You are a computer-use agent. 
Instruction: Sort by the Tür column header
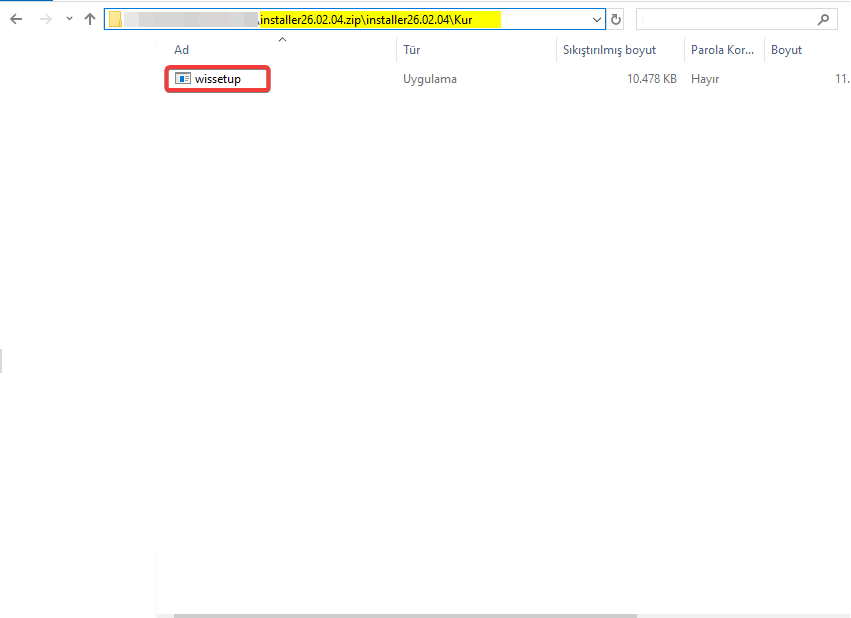click(411, 50)
